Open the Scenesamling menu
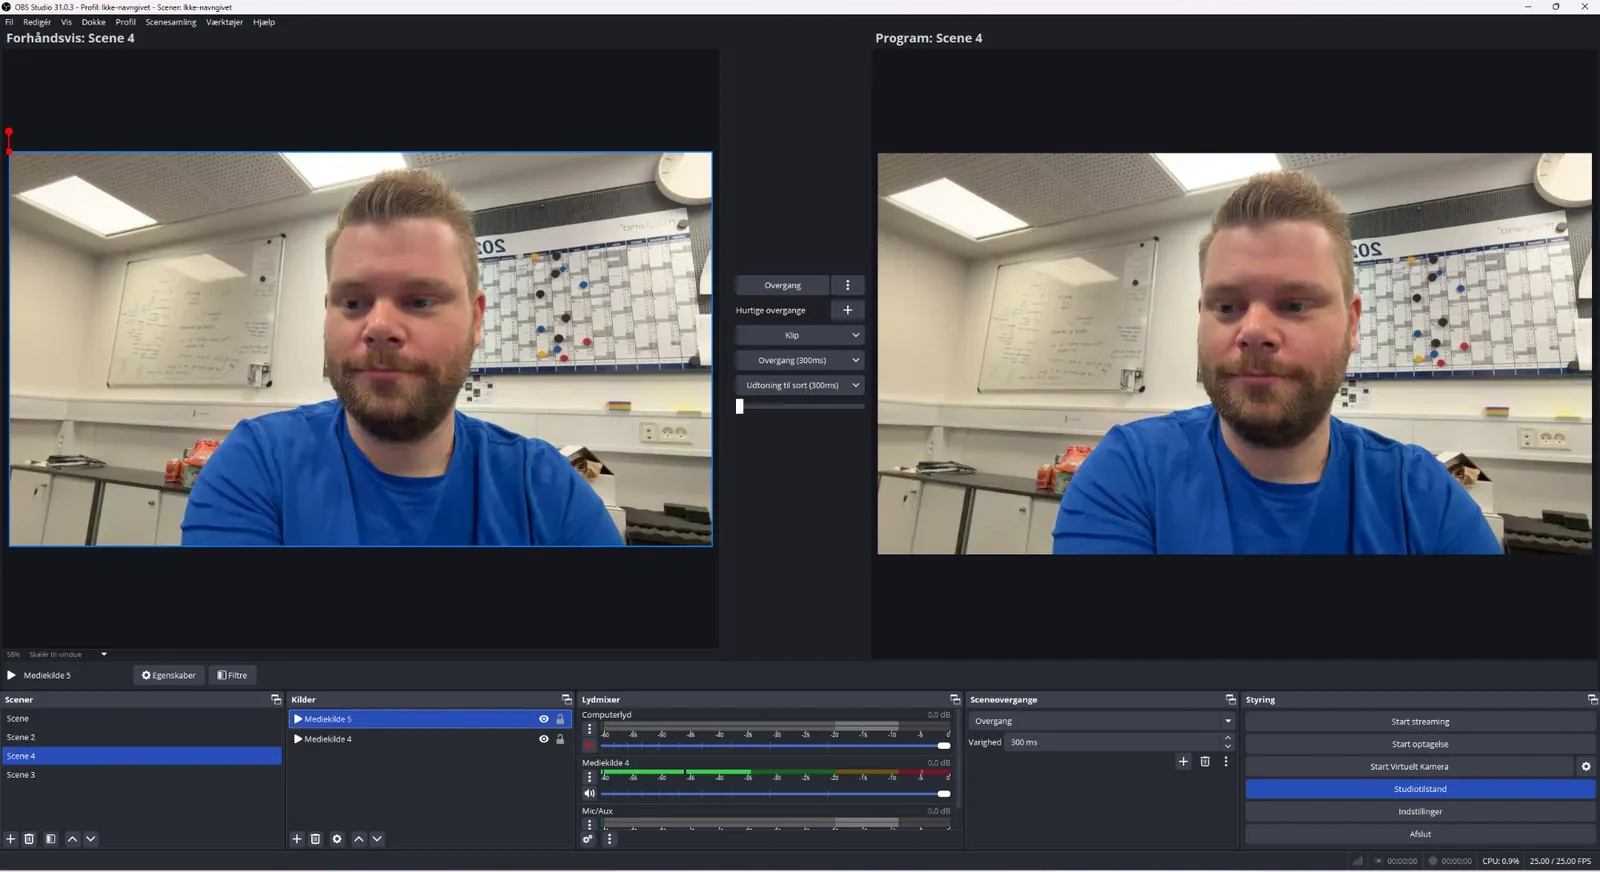 tap(171, 22)
